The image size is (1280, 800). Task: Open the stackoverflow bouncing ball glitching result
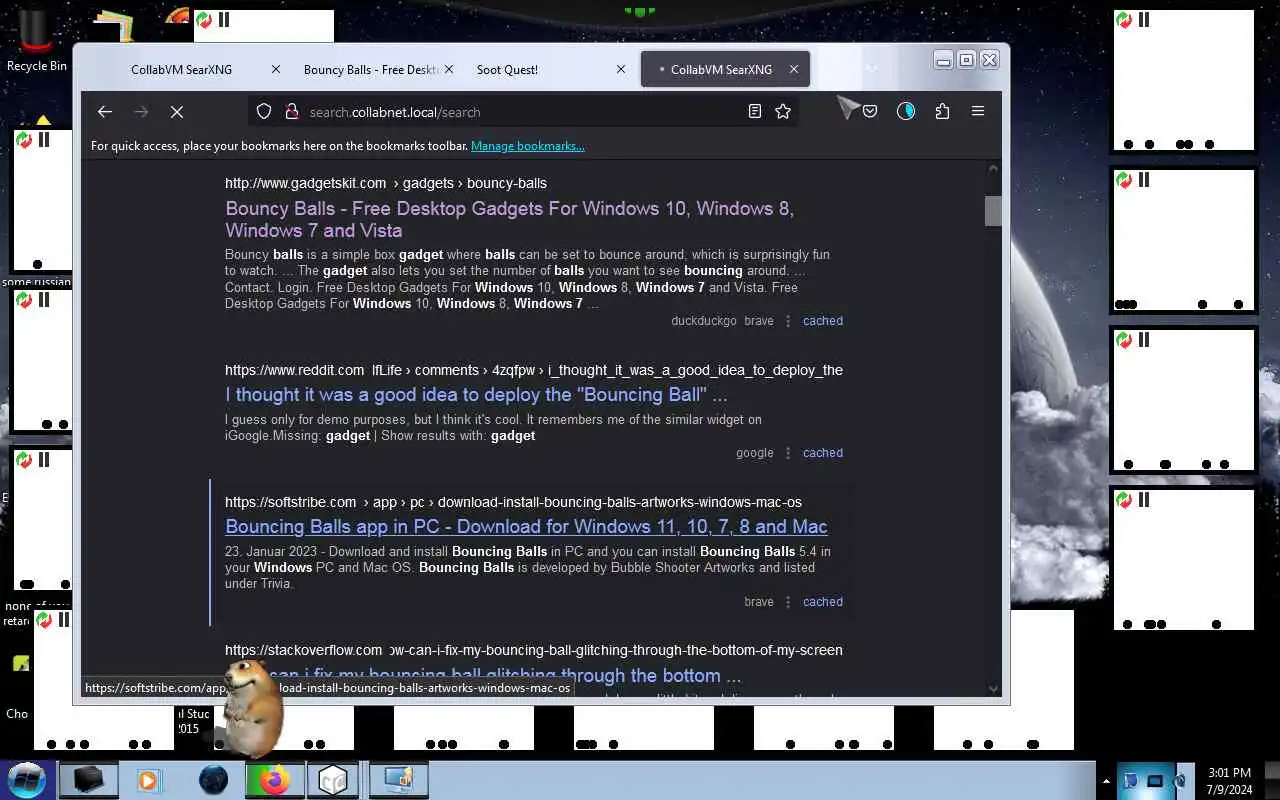tap(483, 676)
